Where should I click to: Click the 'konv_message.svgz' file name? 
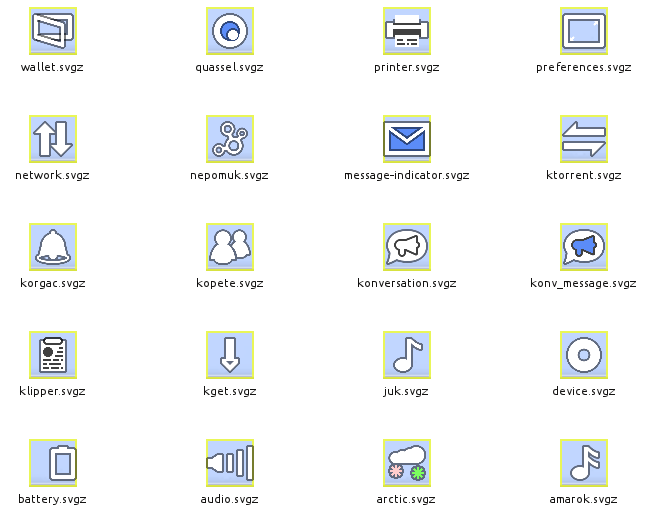(x=583, y=284)
